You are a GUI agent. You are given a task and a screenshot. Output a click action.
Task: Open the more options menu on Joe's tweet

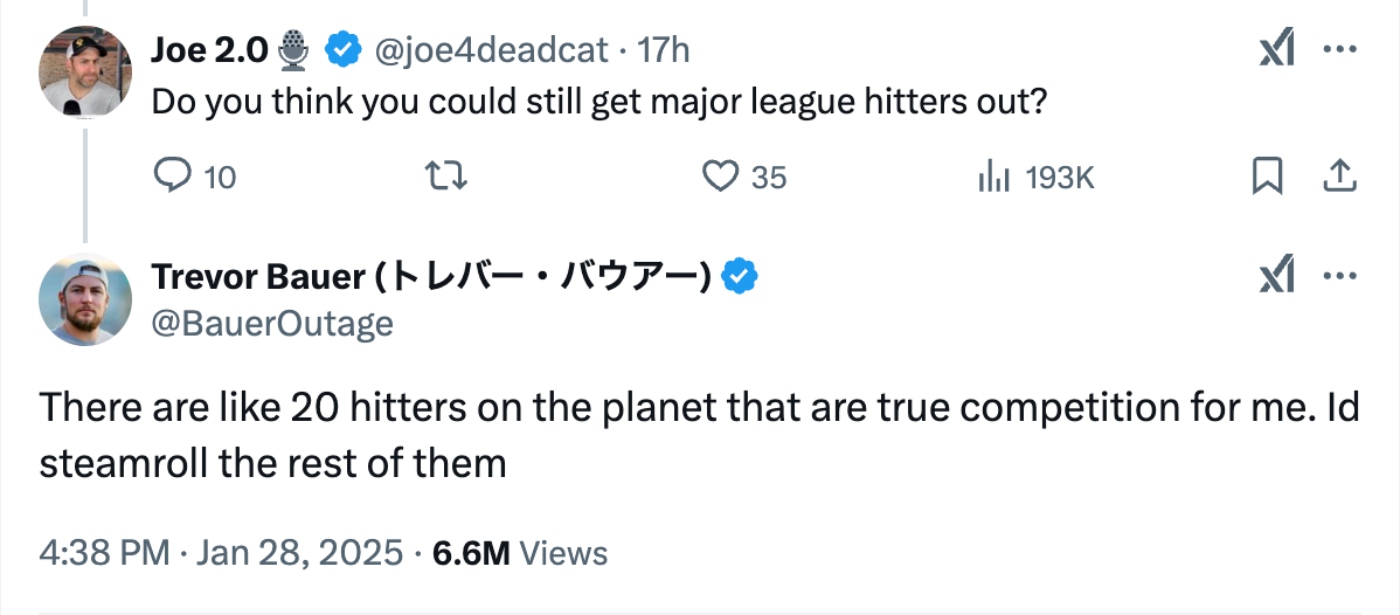point(1339,50)
